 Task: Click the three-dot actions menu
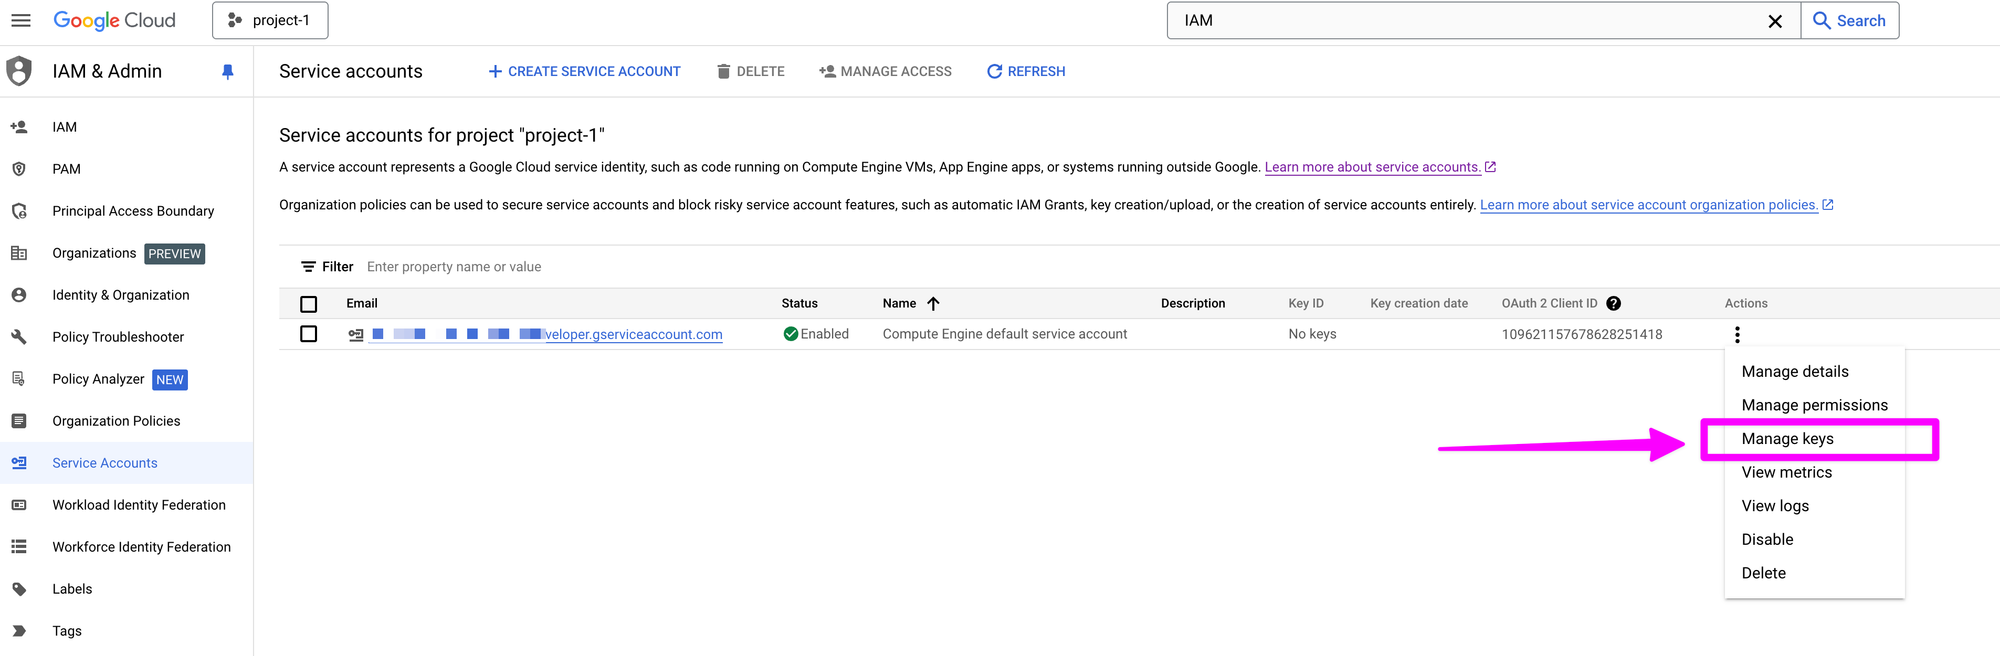[1737, 334]
